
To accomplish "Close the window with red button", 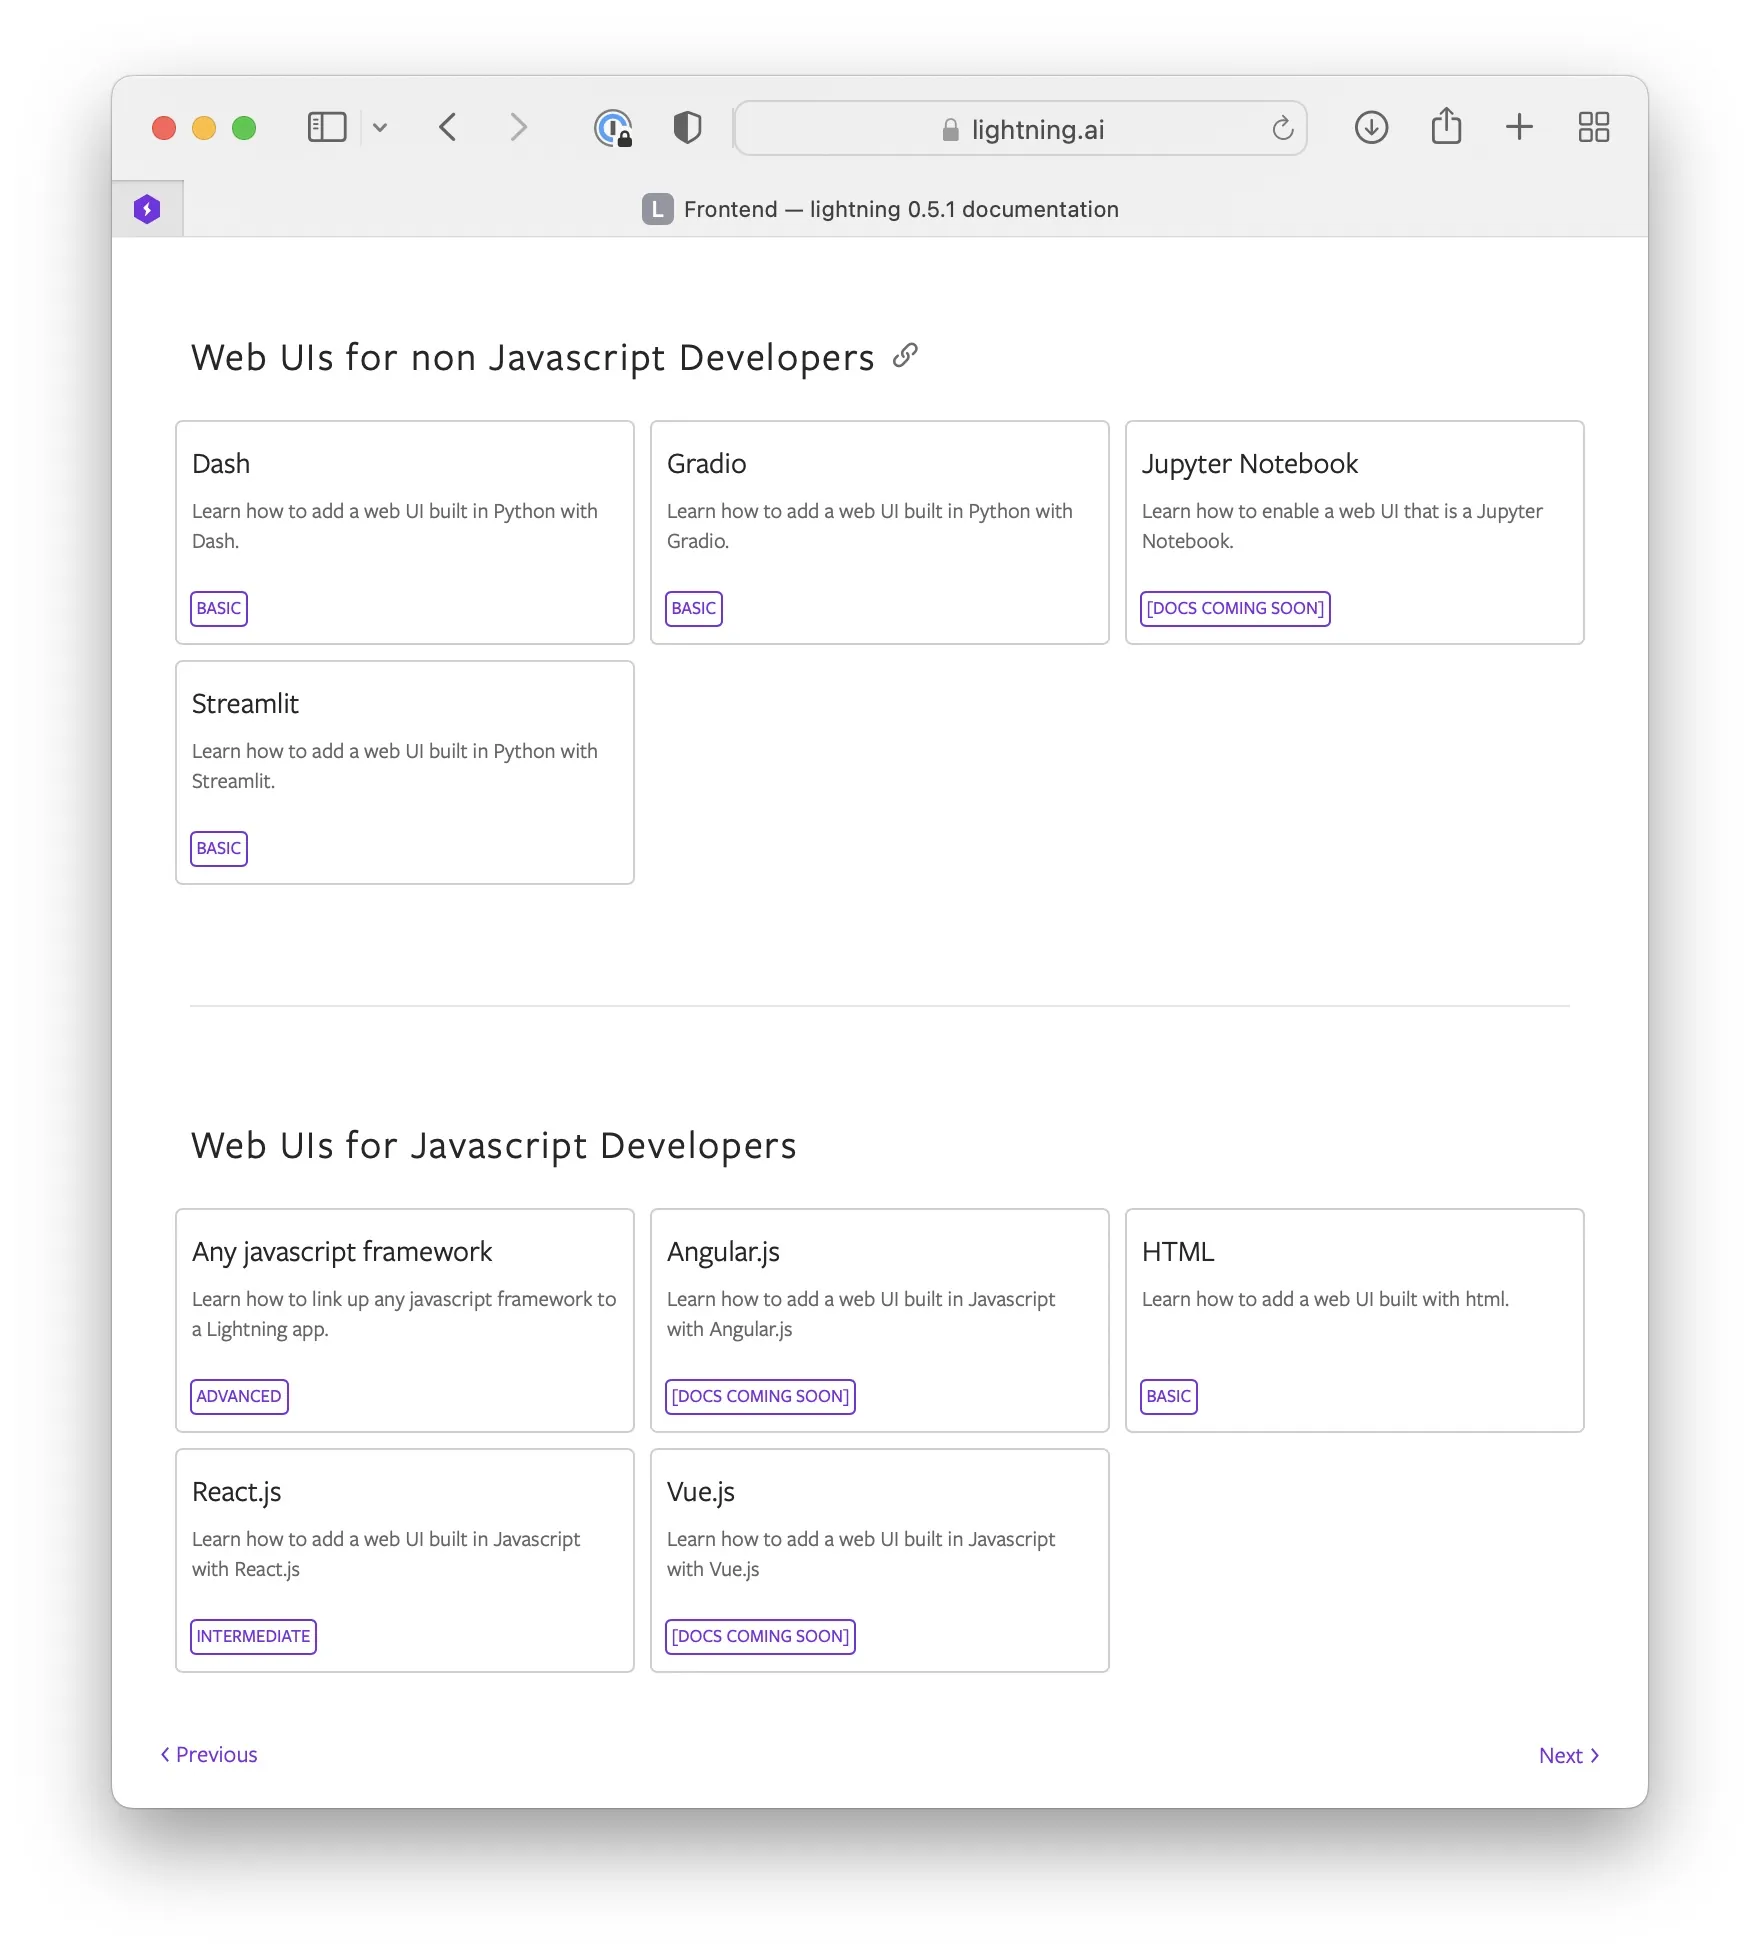I will pyautogui.click(x=164, y=128).
